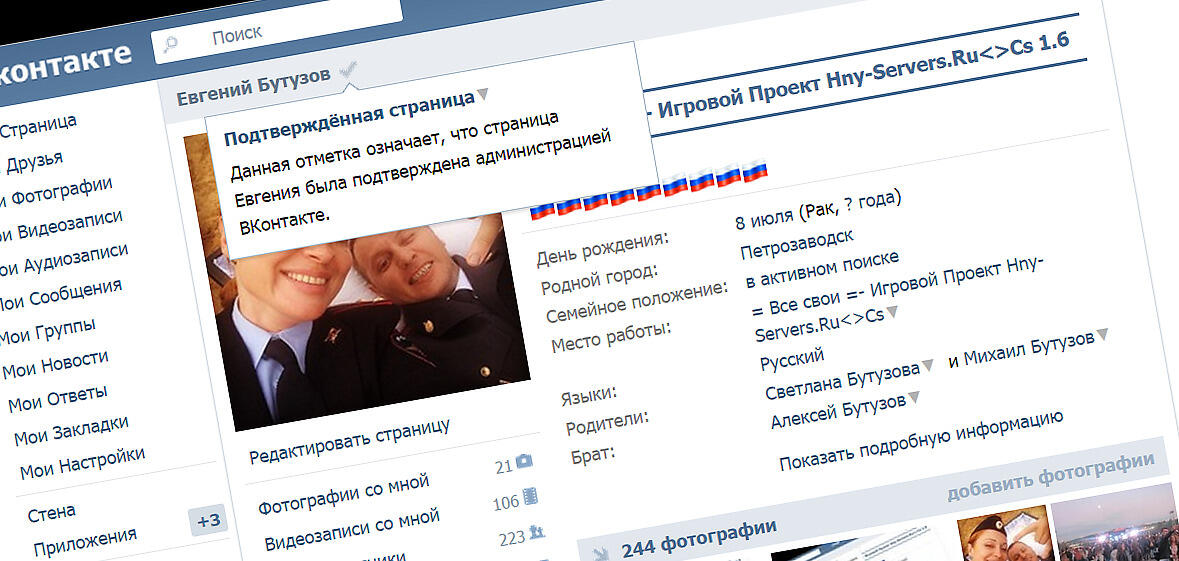Viewport: 1179px width, 561px height.
Task: Click the film icon next to 106
Action: tap(530, 496)
